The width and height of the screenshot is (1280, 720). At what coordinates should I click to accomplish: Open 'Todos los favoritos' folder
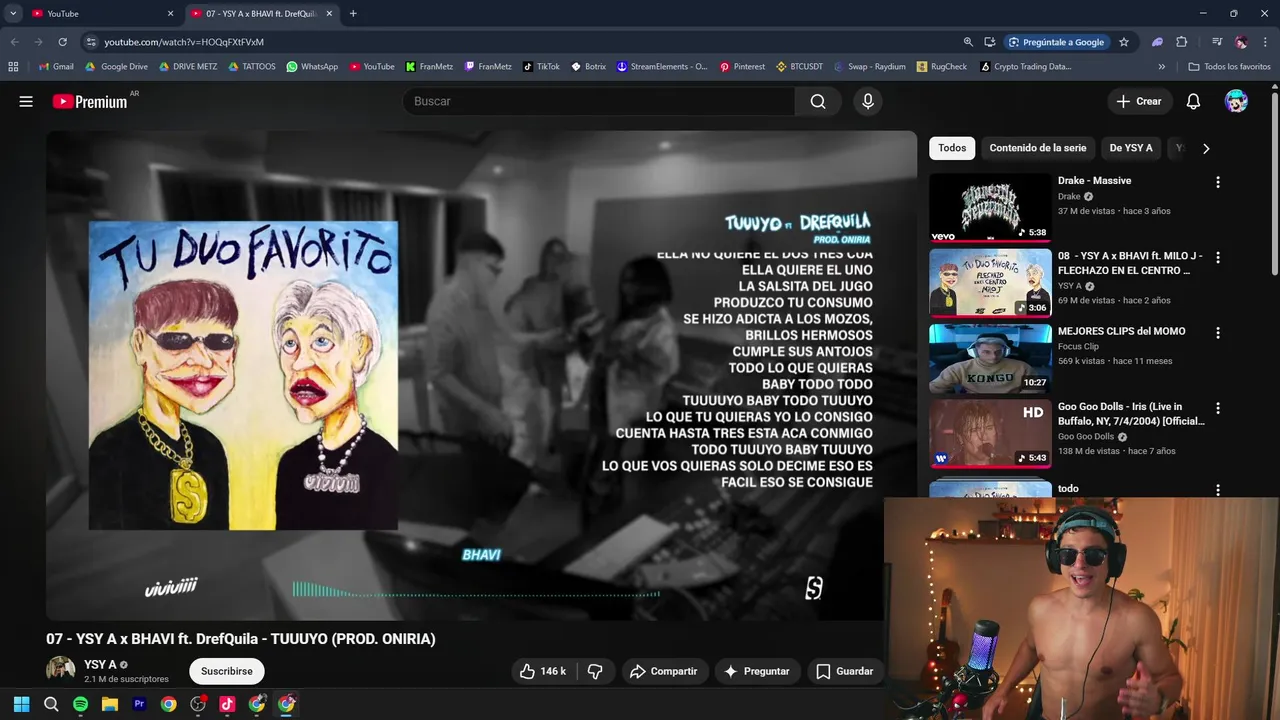click(1230, 67)
